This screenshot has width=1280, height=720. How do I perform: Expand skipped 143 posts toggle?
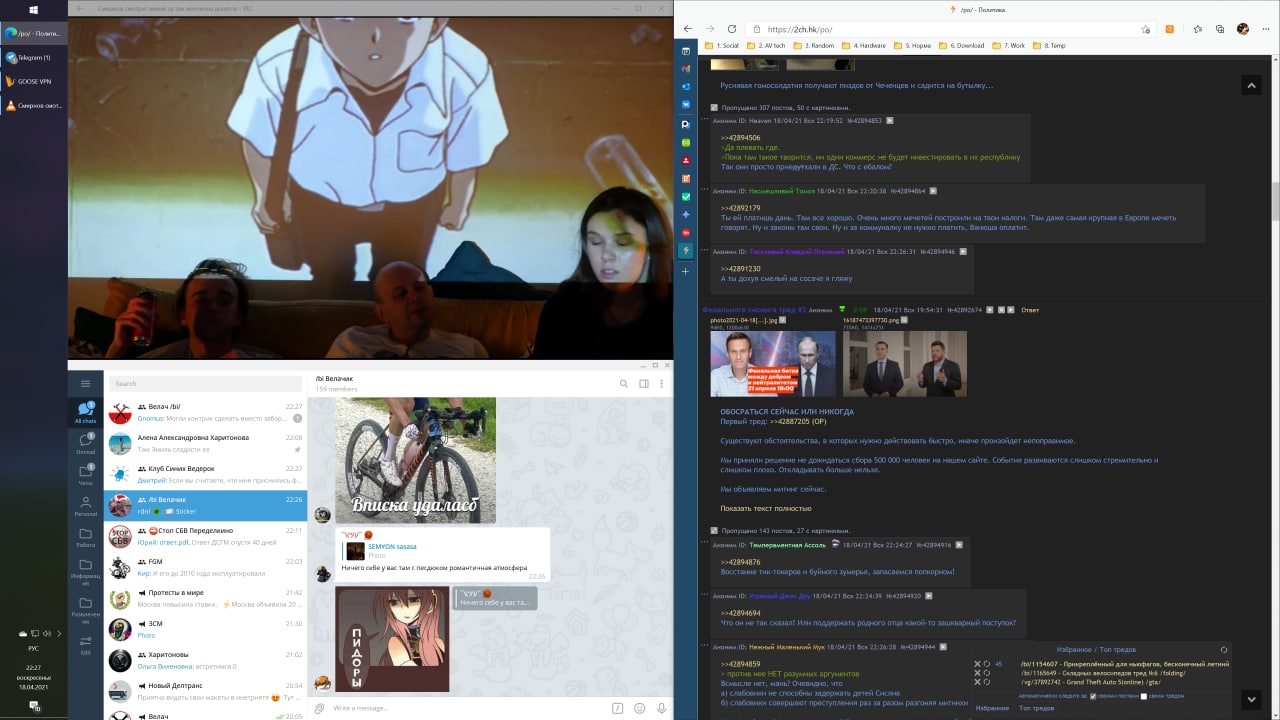pyautogui.click(x=714, y=530)
